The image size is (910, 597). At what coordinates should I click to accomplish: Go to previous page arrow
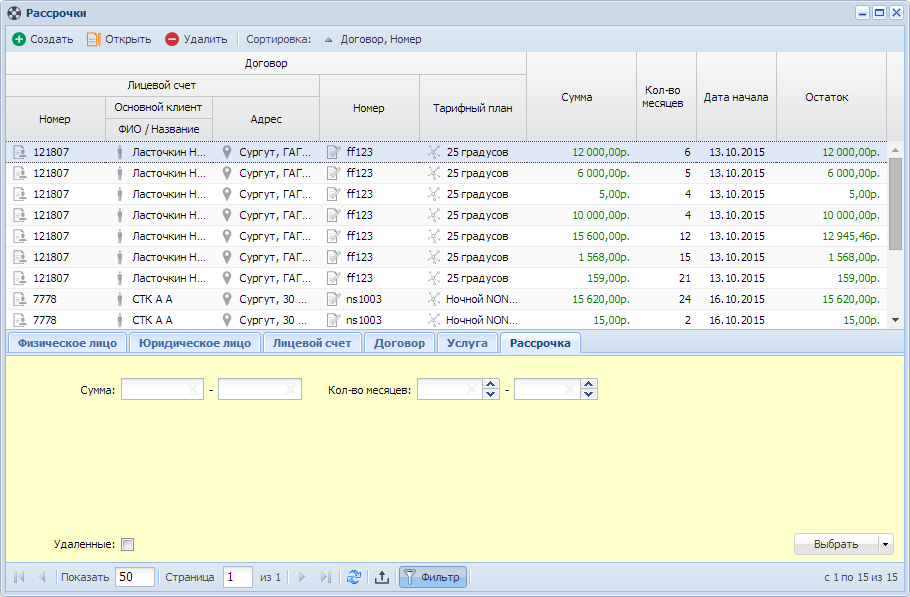[42, 577]
